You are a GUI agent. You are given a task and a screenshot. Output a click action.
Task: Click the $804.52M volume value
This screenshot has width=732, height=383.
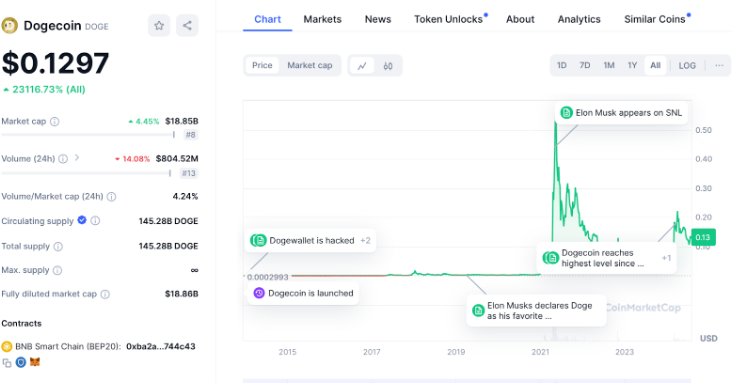177,159
